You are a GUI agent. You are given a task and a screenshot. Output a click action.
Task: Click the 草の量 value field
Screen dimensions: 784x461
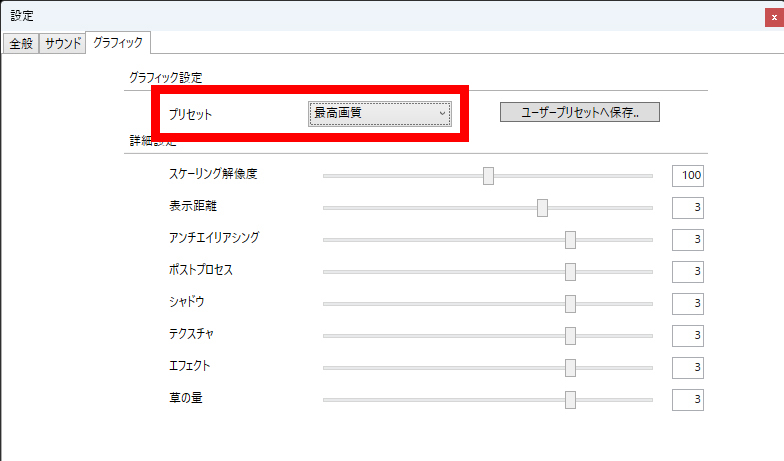688,400
